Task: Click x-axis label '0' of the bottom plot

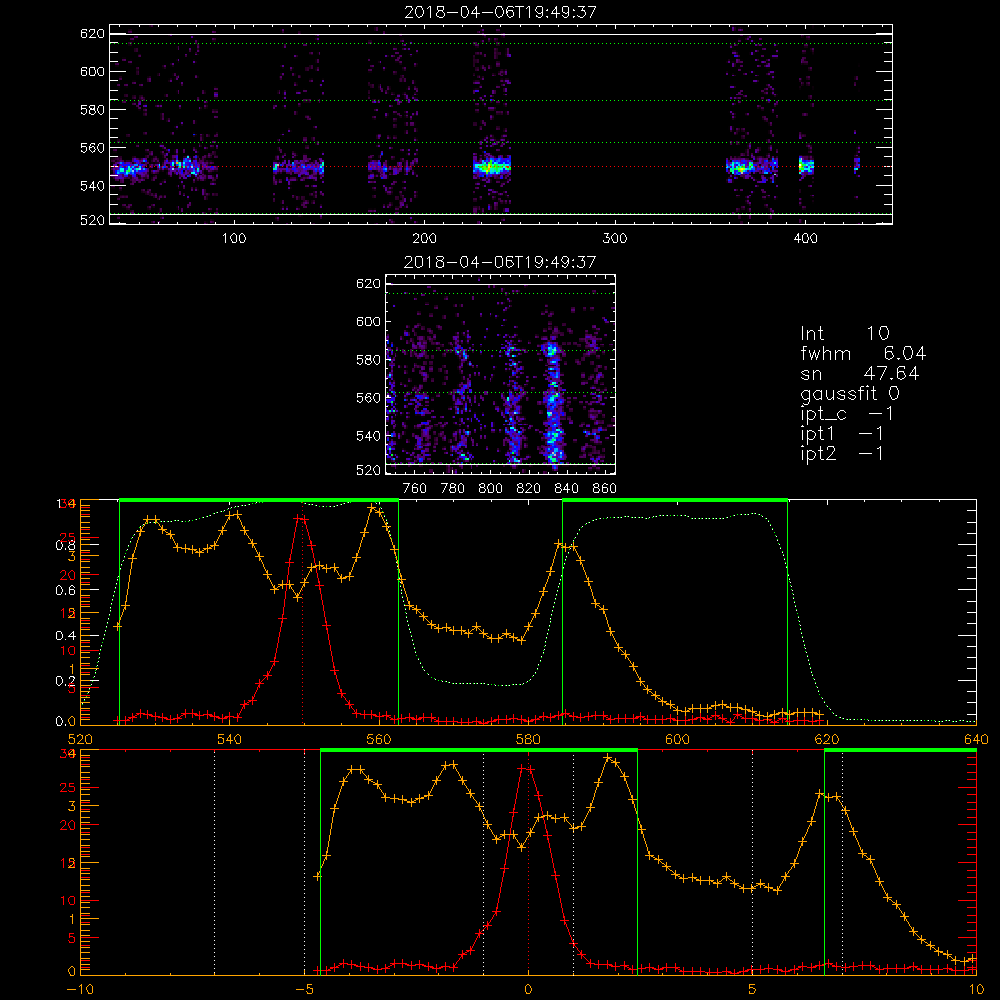Action: click(528, 989)
